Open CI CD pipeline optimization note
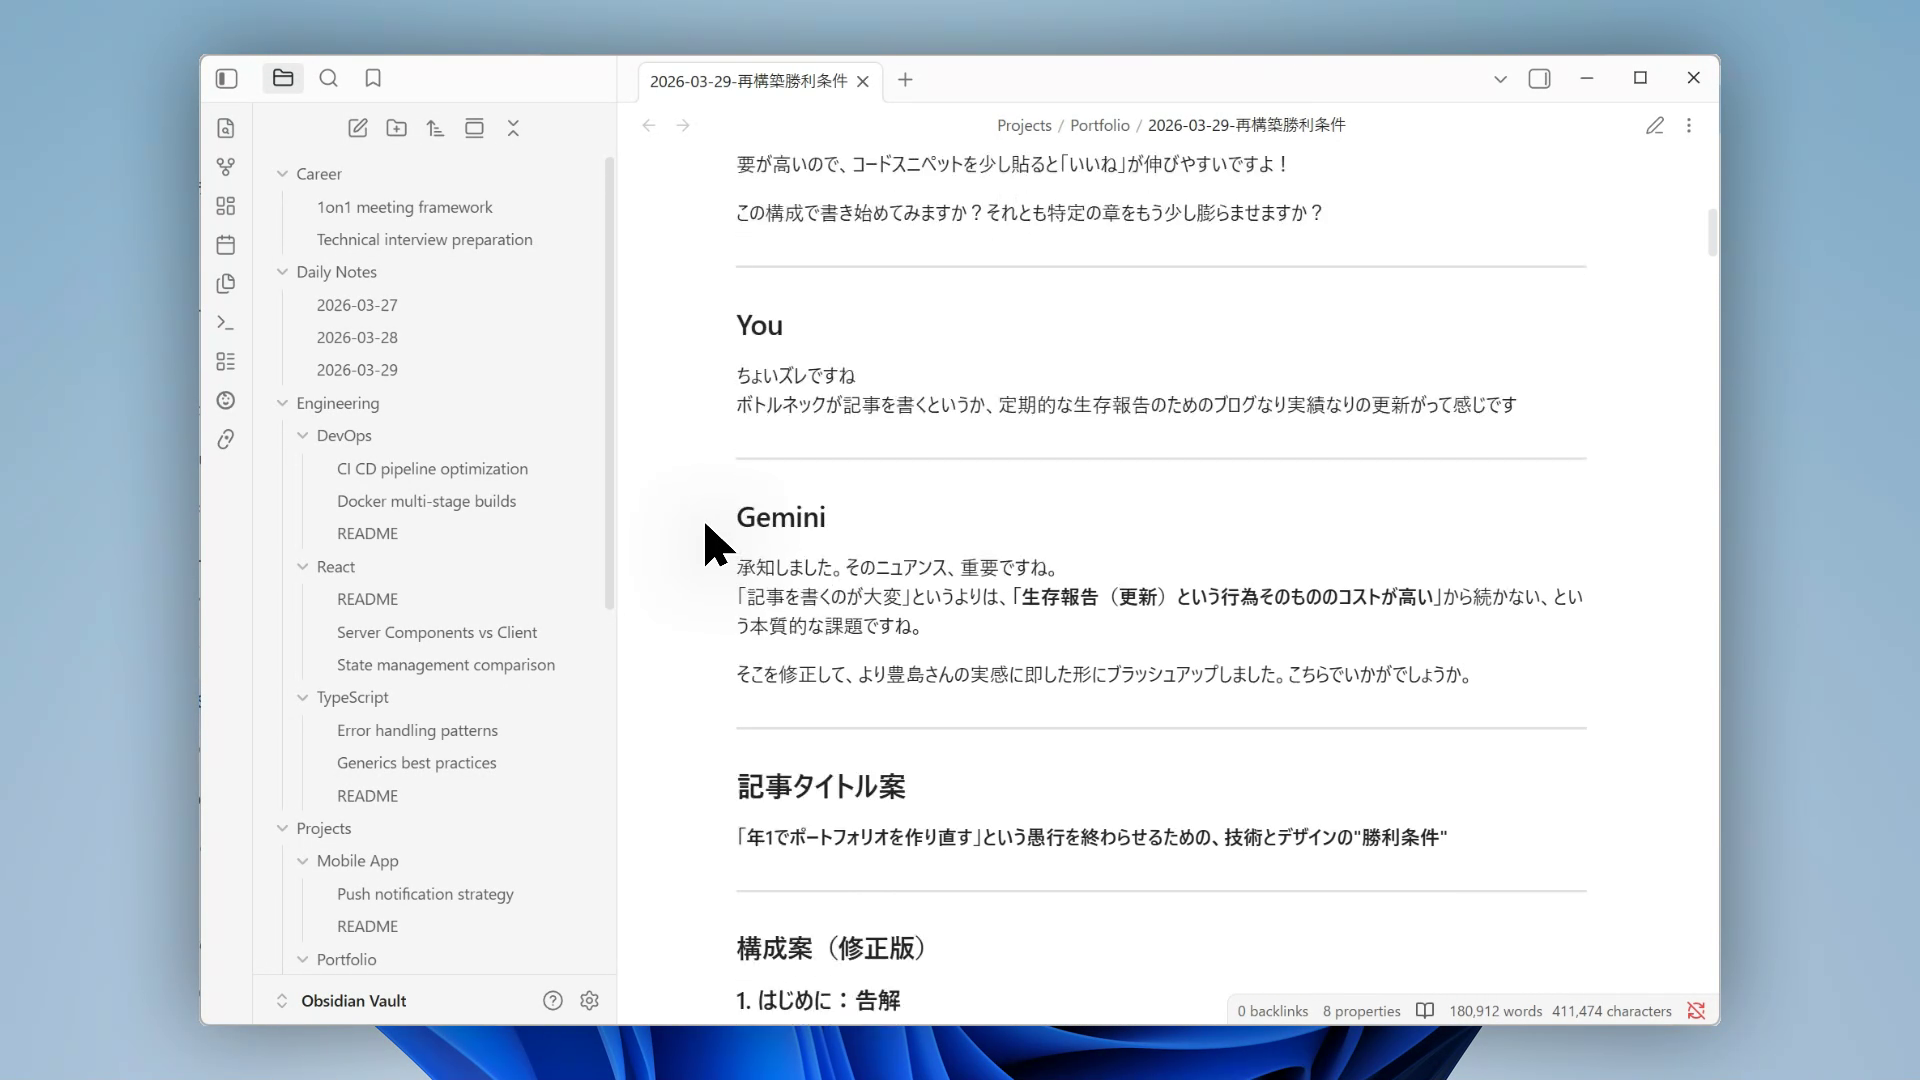This screenshot has height=1080, width=1920. [433, 469]
